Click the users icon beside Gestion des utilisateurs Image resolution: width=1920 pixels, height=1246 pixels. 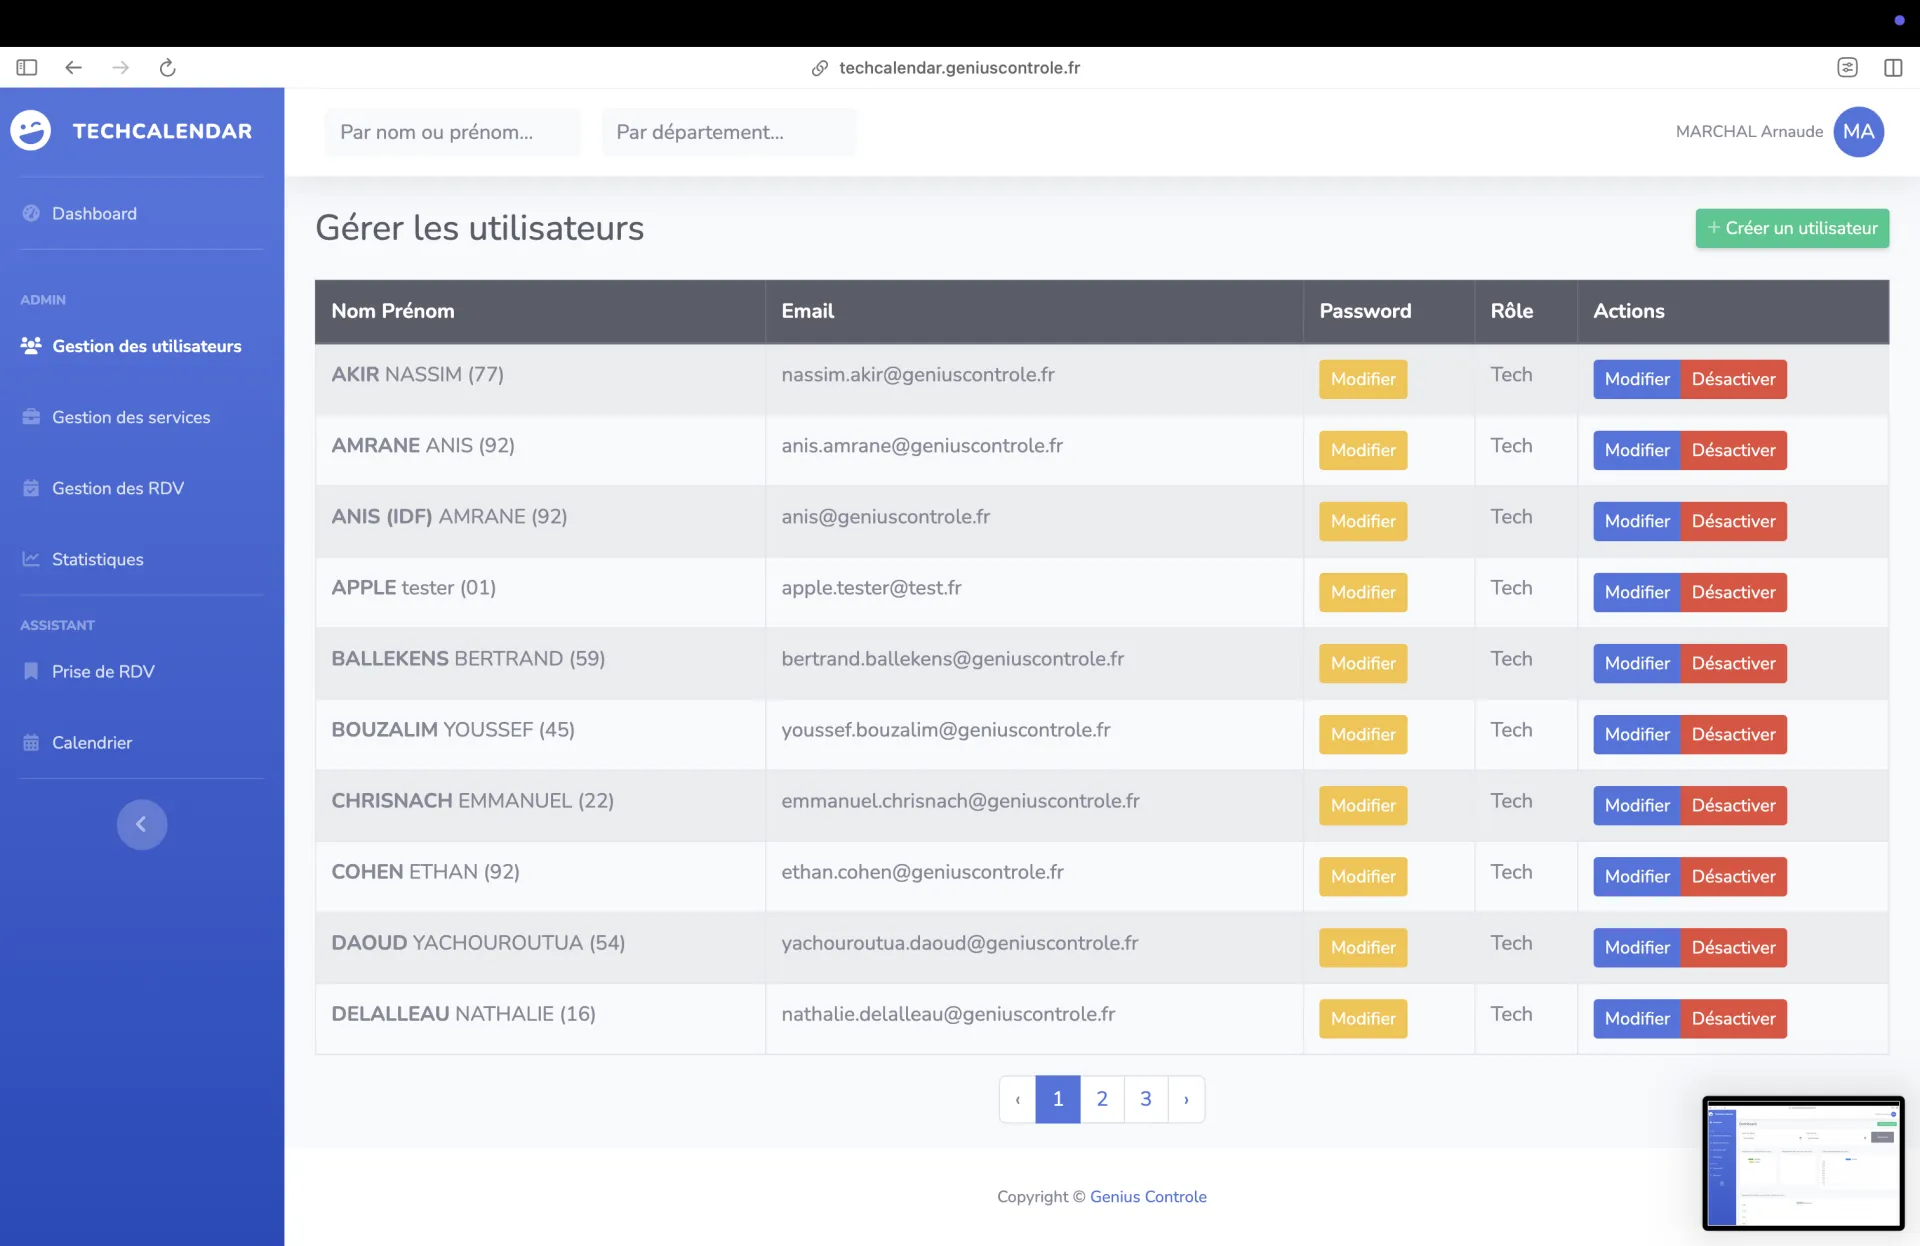(31, 345)
